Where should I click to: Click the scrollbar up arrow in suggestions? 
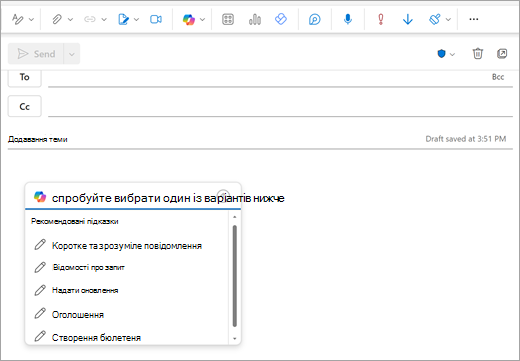coord(235,217)
